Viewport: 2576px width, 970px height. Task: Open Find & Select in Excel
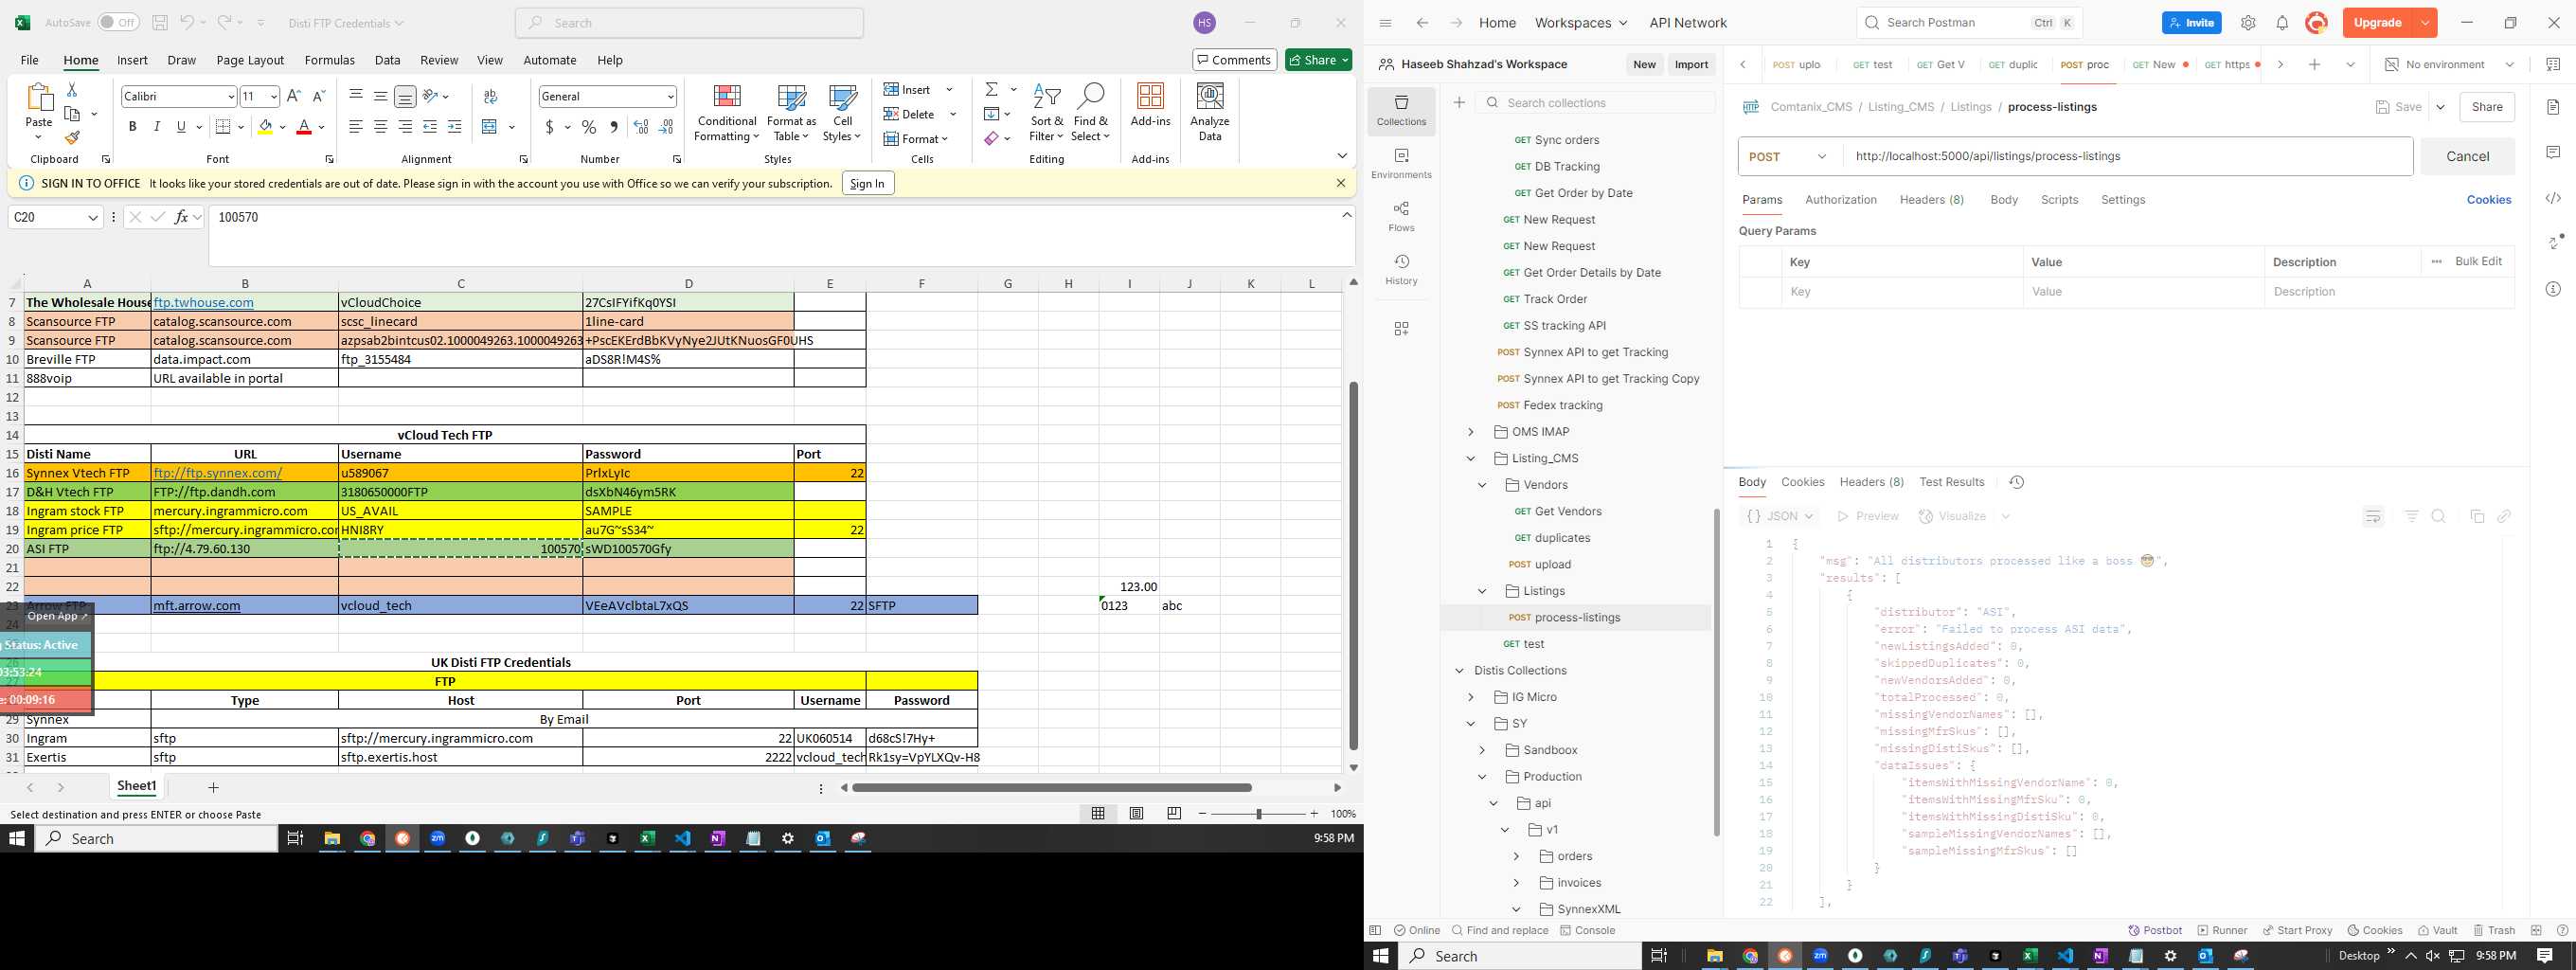(x=1090, y=113)
